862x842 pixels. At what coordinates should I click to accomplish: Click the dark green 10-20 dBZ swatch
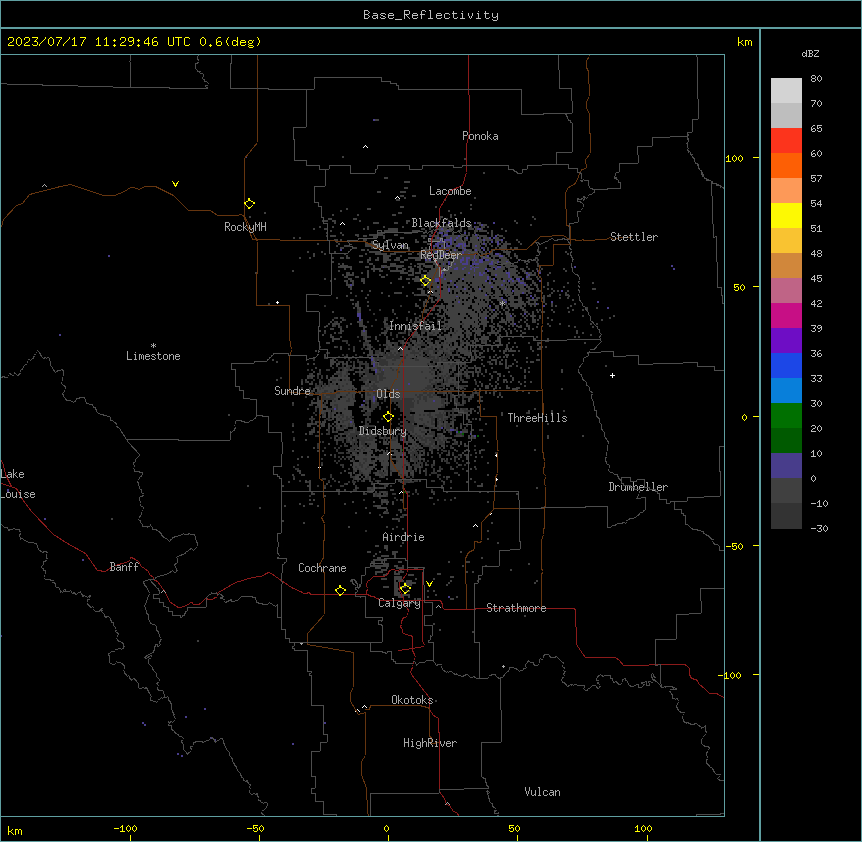pos(786,440)
